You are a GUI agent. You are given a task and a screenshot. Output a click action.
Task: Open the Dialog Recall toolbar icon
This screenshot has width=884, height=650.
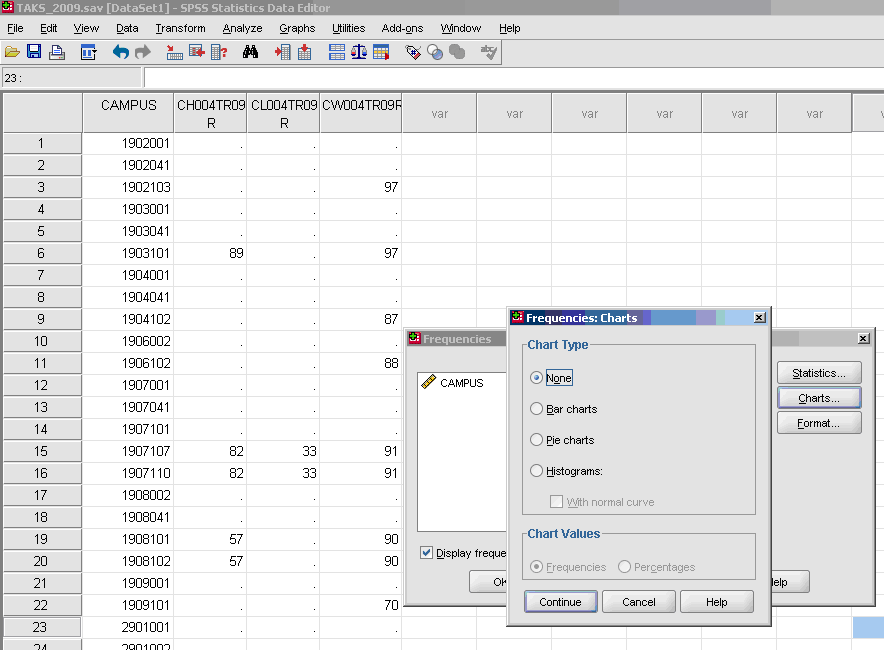pyautogui.click(x=86, y=52)
